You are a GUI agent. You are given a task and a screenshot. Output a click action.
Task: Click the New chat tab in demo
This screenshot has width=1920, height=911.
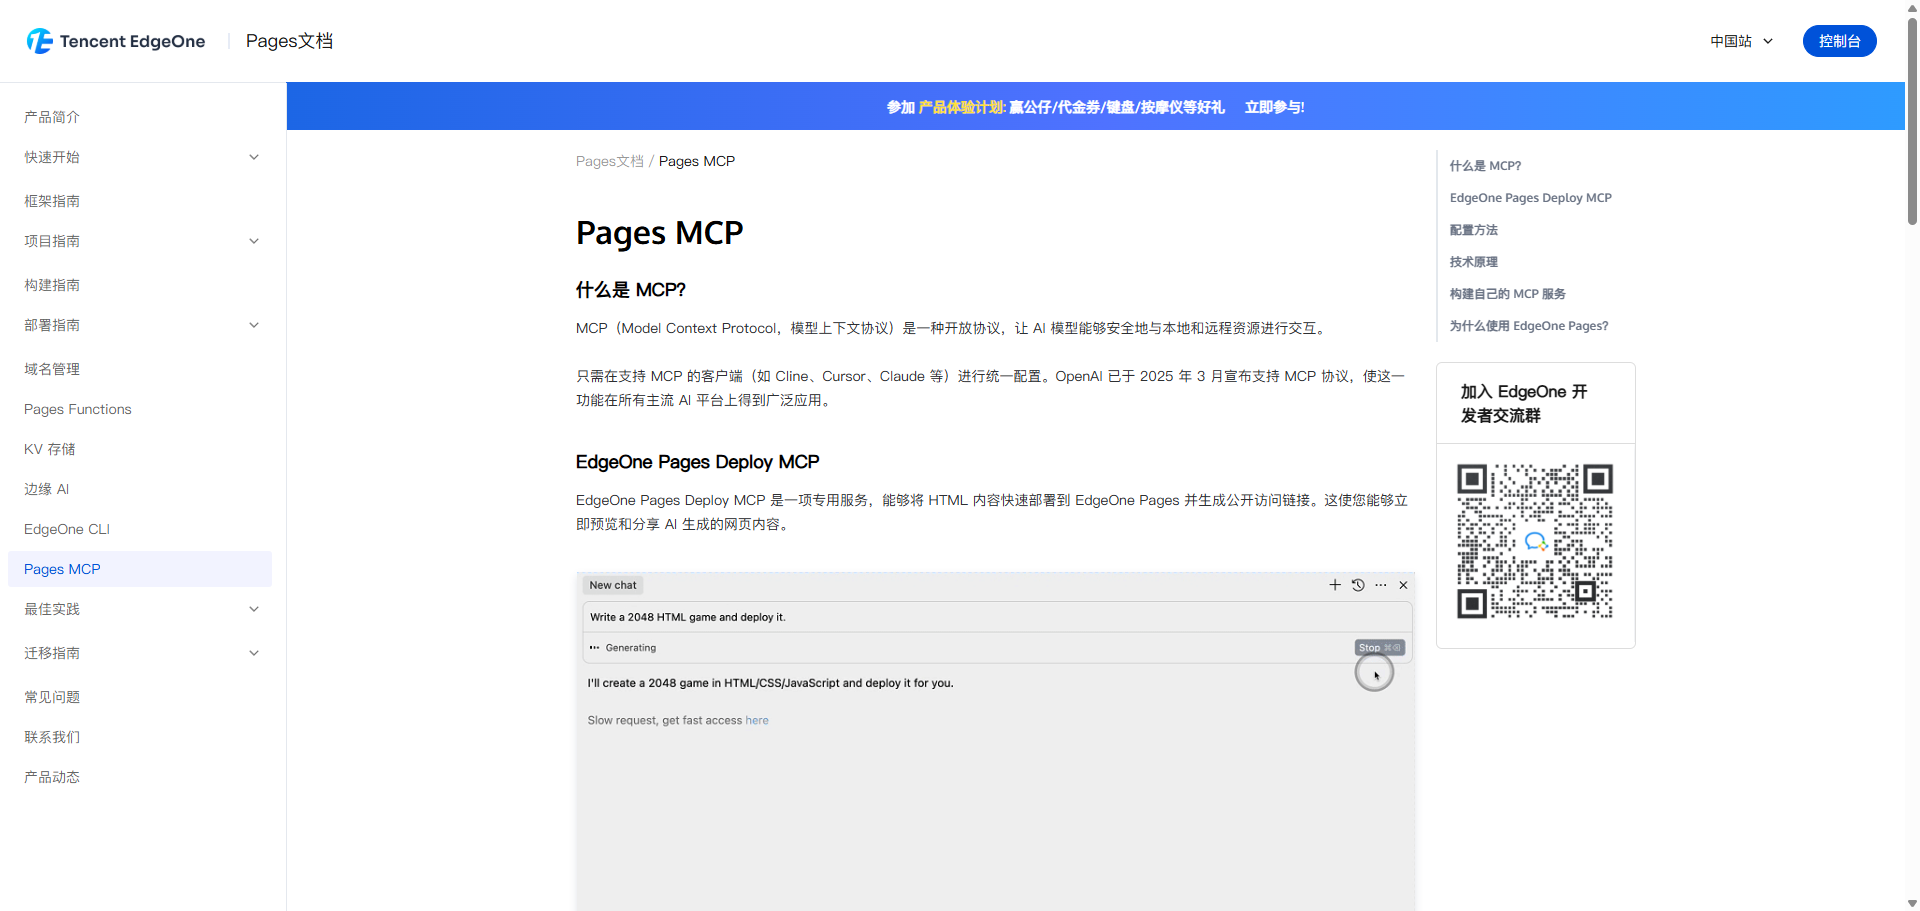pos(613,585)
